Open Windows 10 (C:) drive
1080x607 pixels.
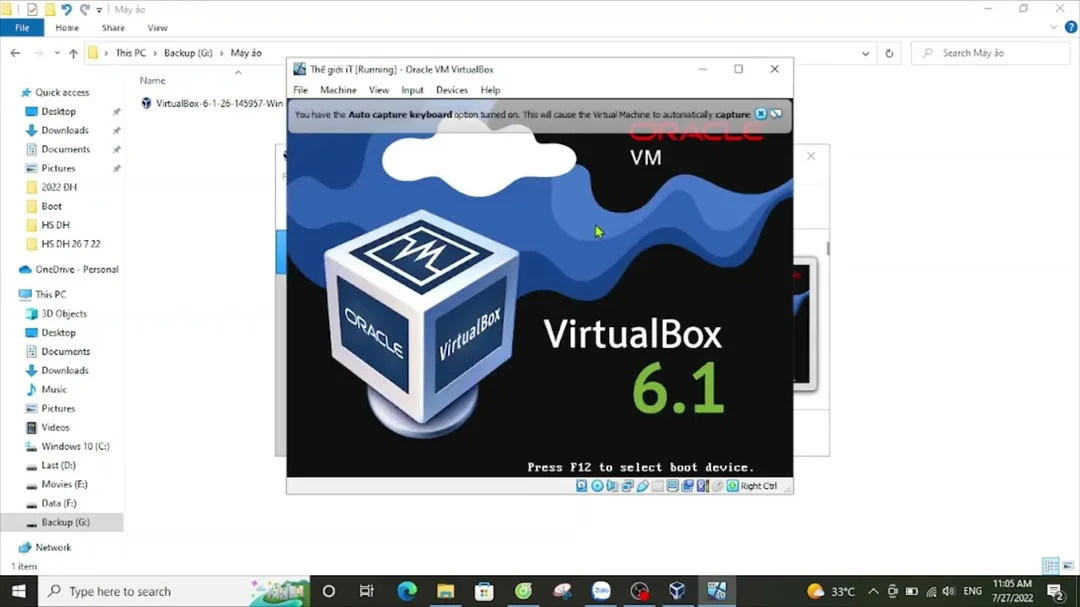pos(75,446)
